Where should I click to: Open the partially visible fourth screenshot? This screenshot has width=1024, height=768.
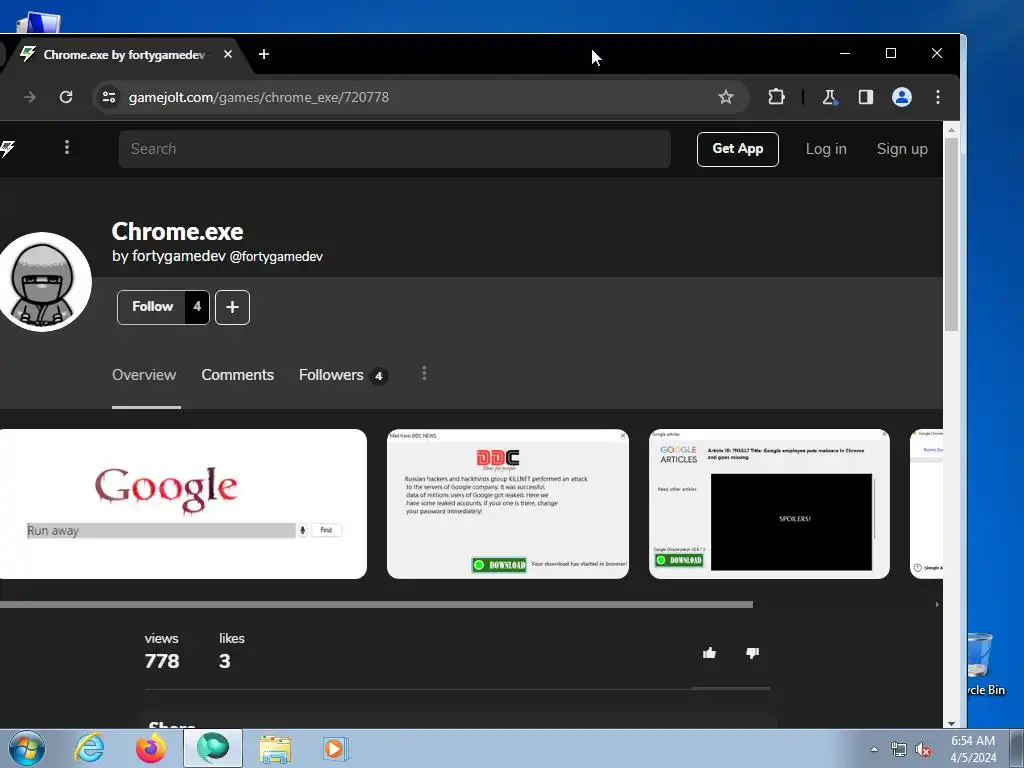[926, 504]
